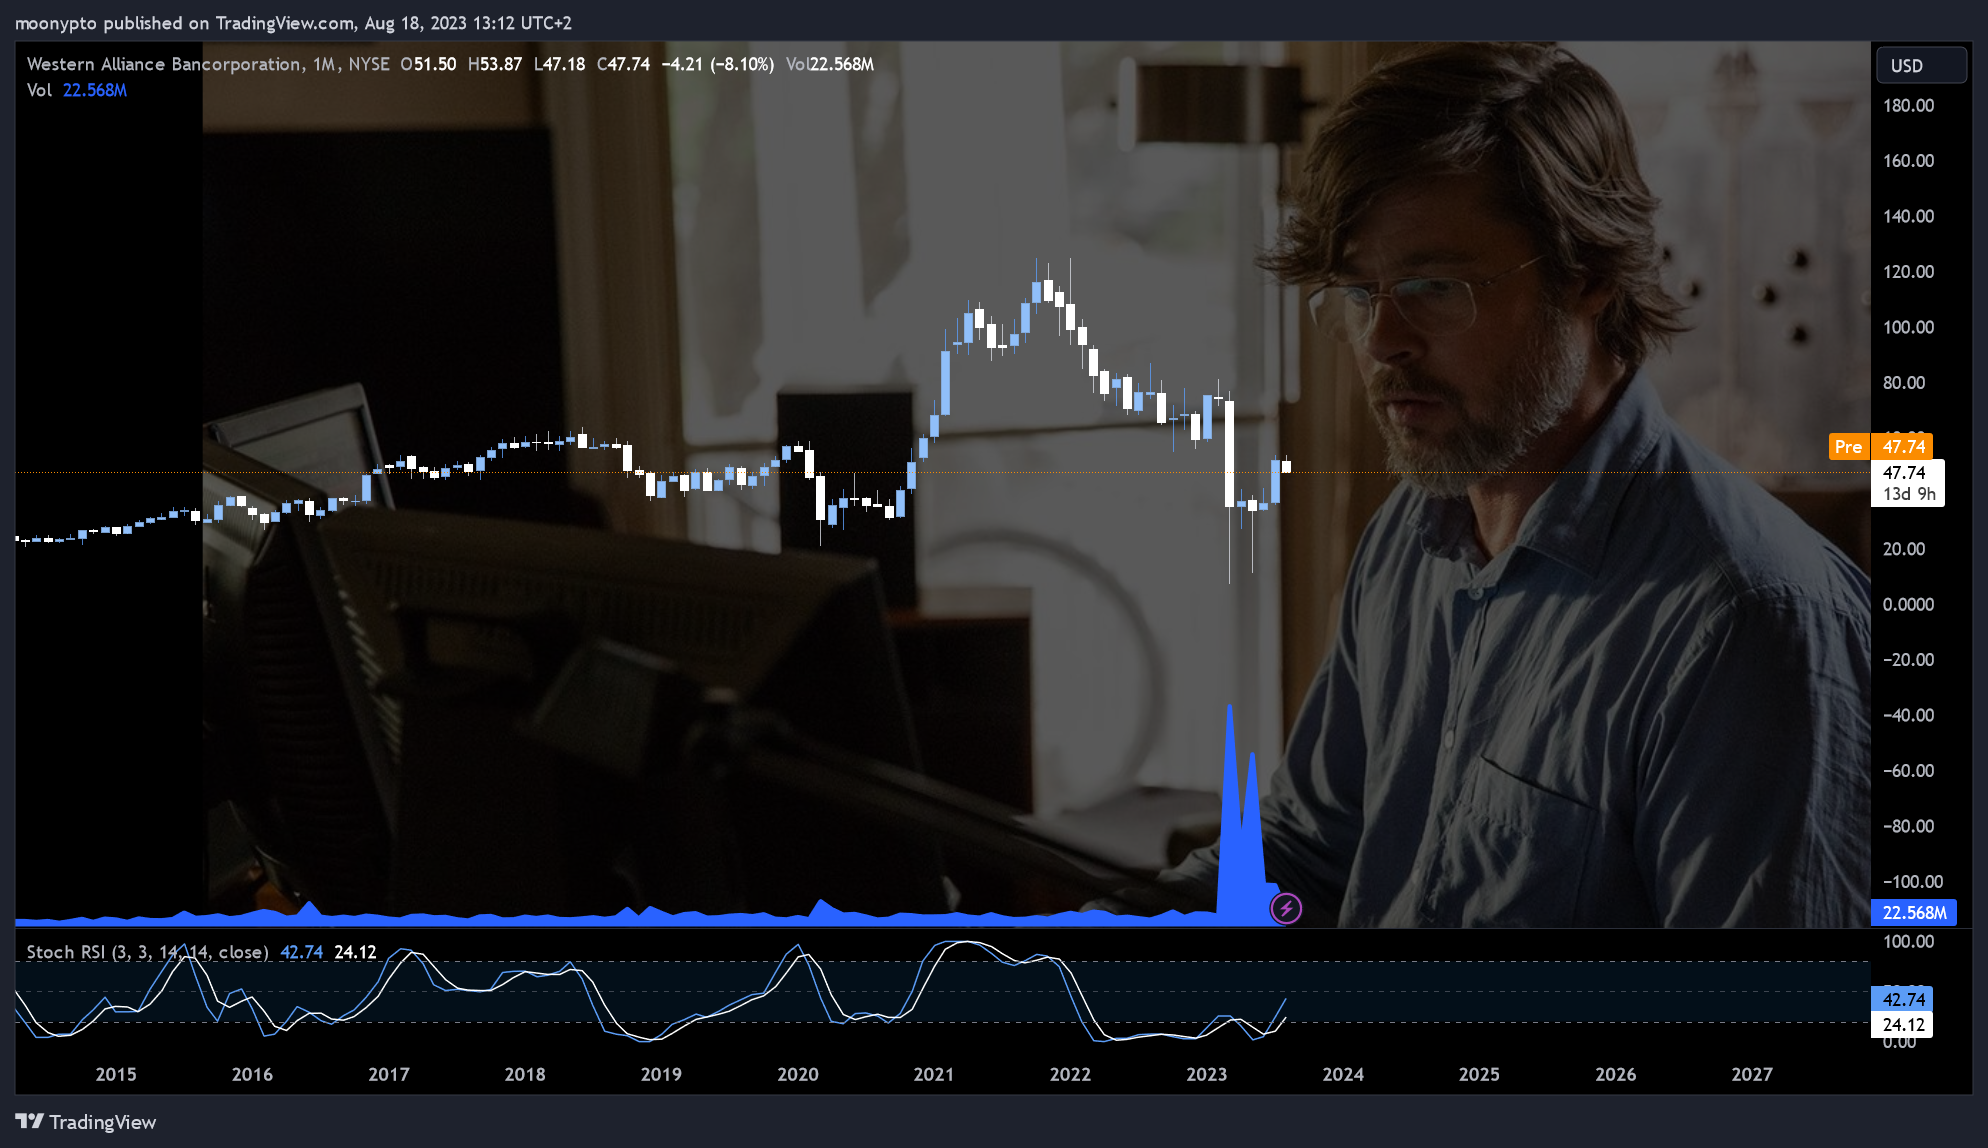
Task: Click the 2021 label on time axis
Action: pos(934,1074)
